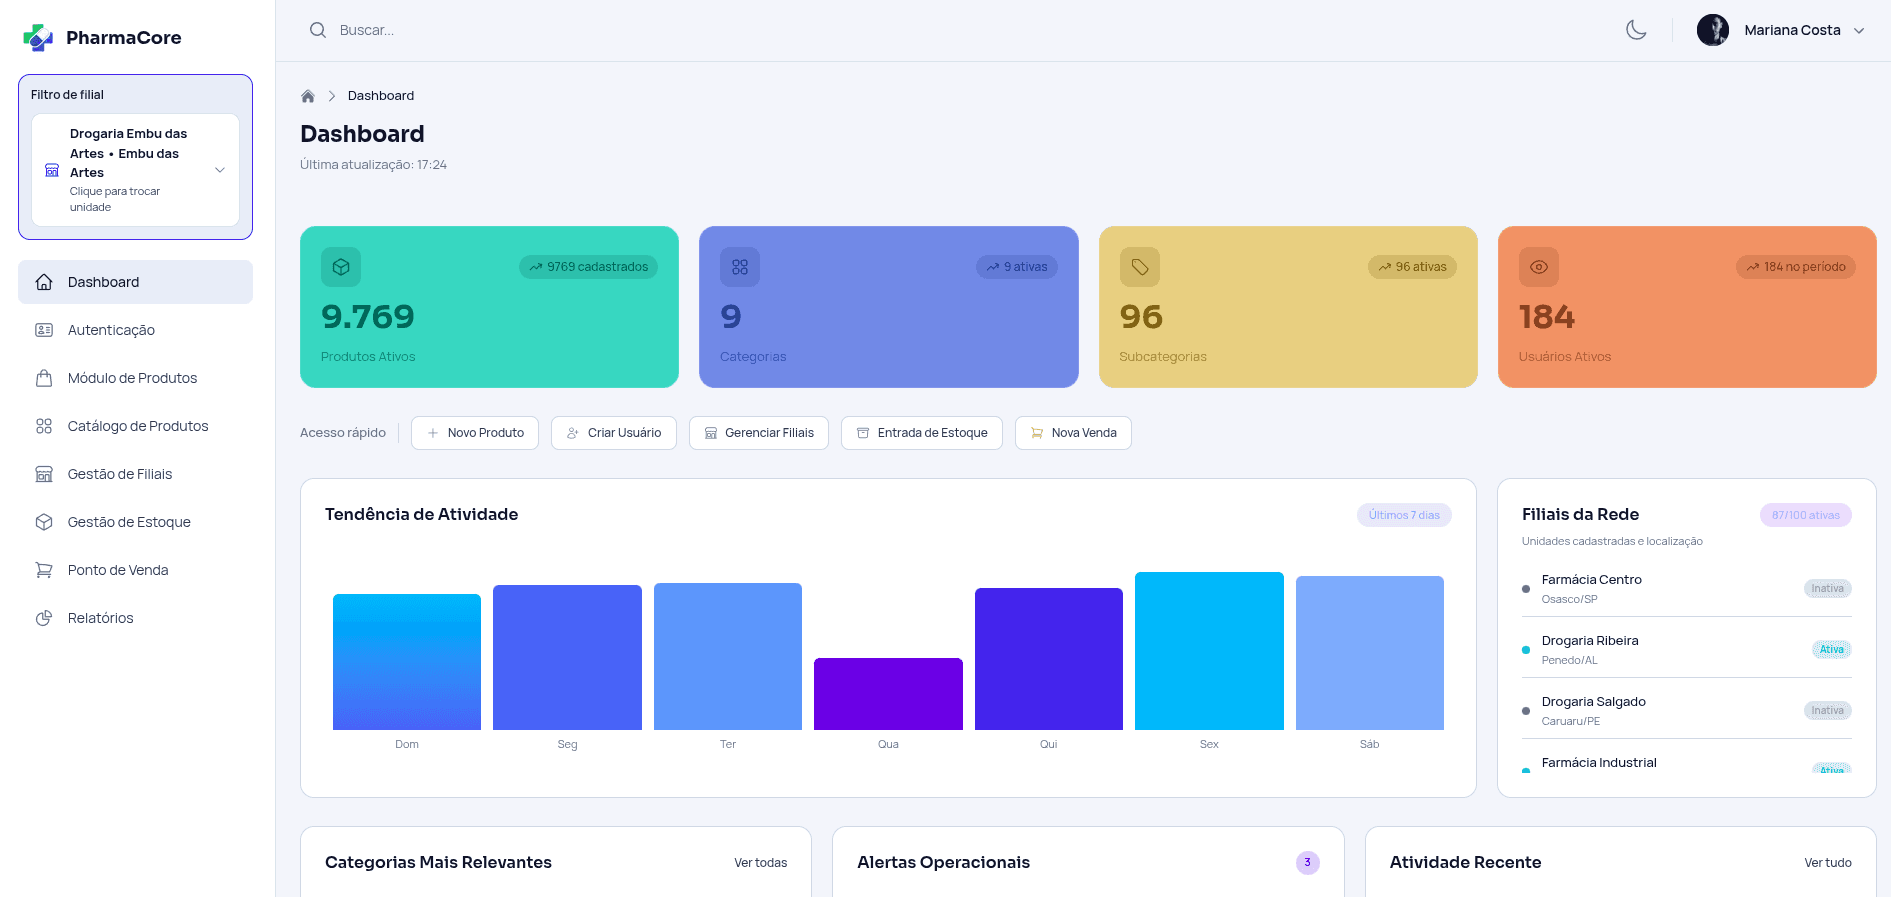Toggle dark mode with the moon icon
1891x897 pixels.
point(1636,30)
